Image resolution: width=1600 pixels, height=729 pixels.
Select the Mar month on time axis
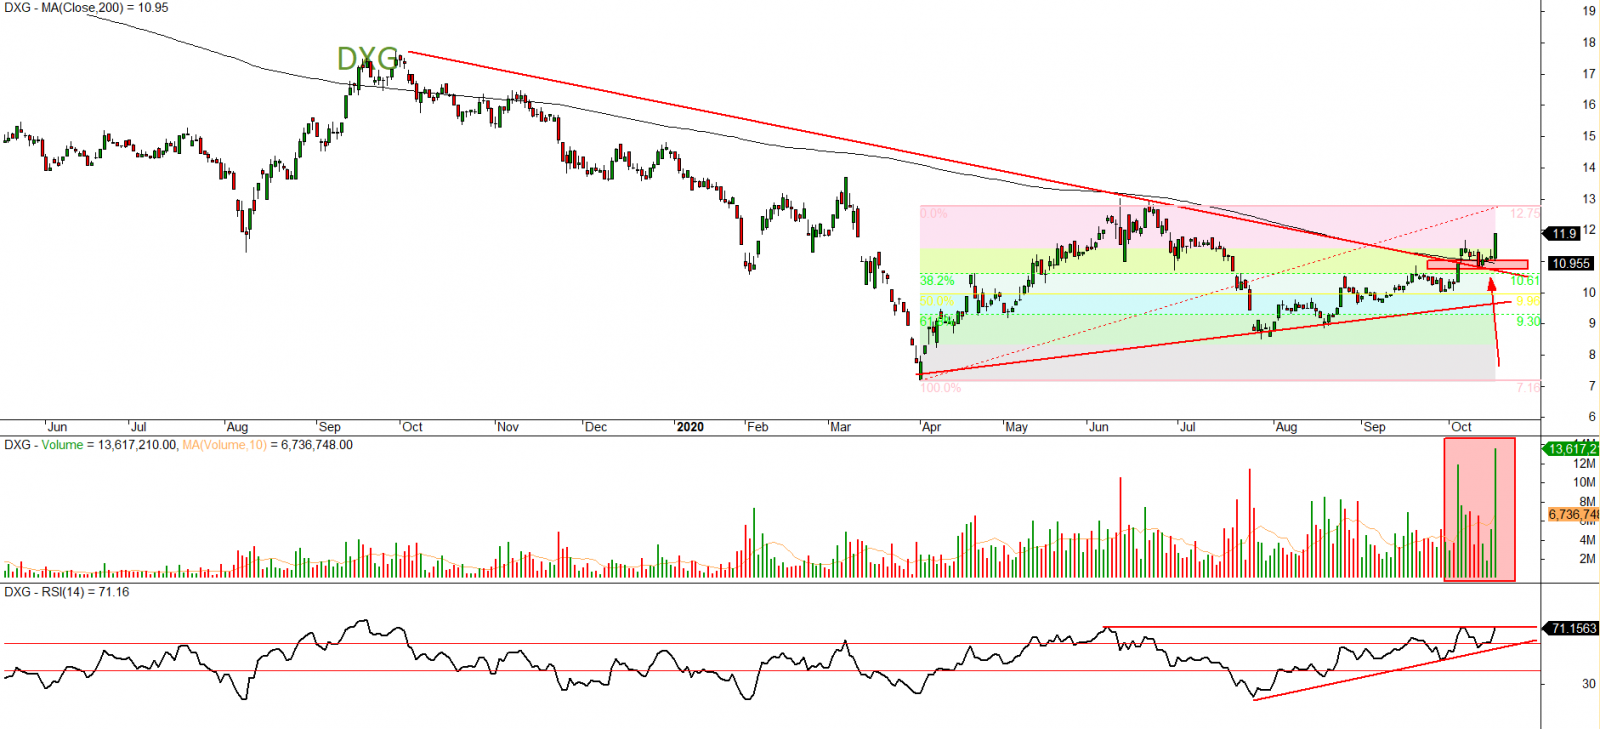point(840,427)
